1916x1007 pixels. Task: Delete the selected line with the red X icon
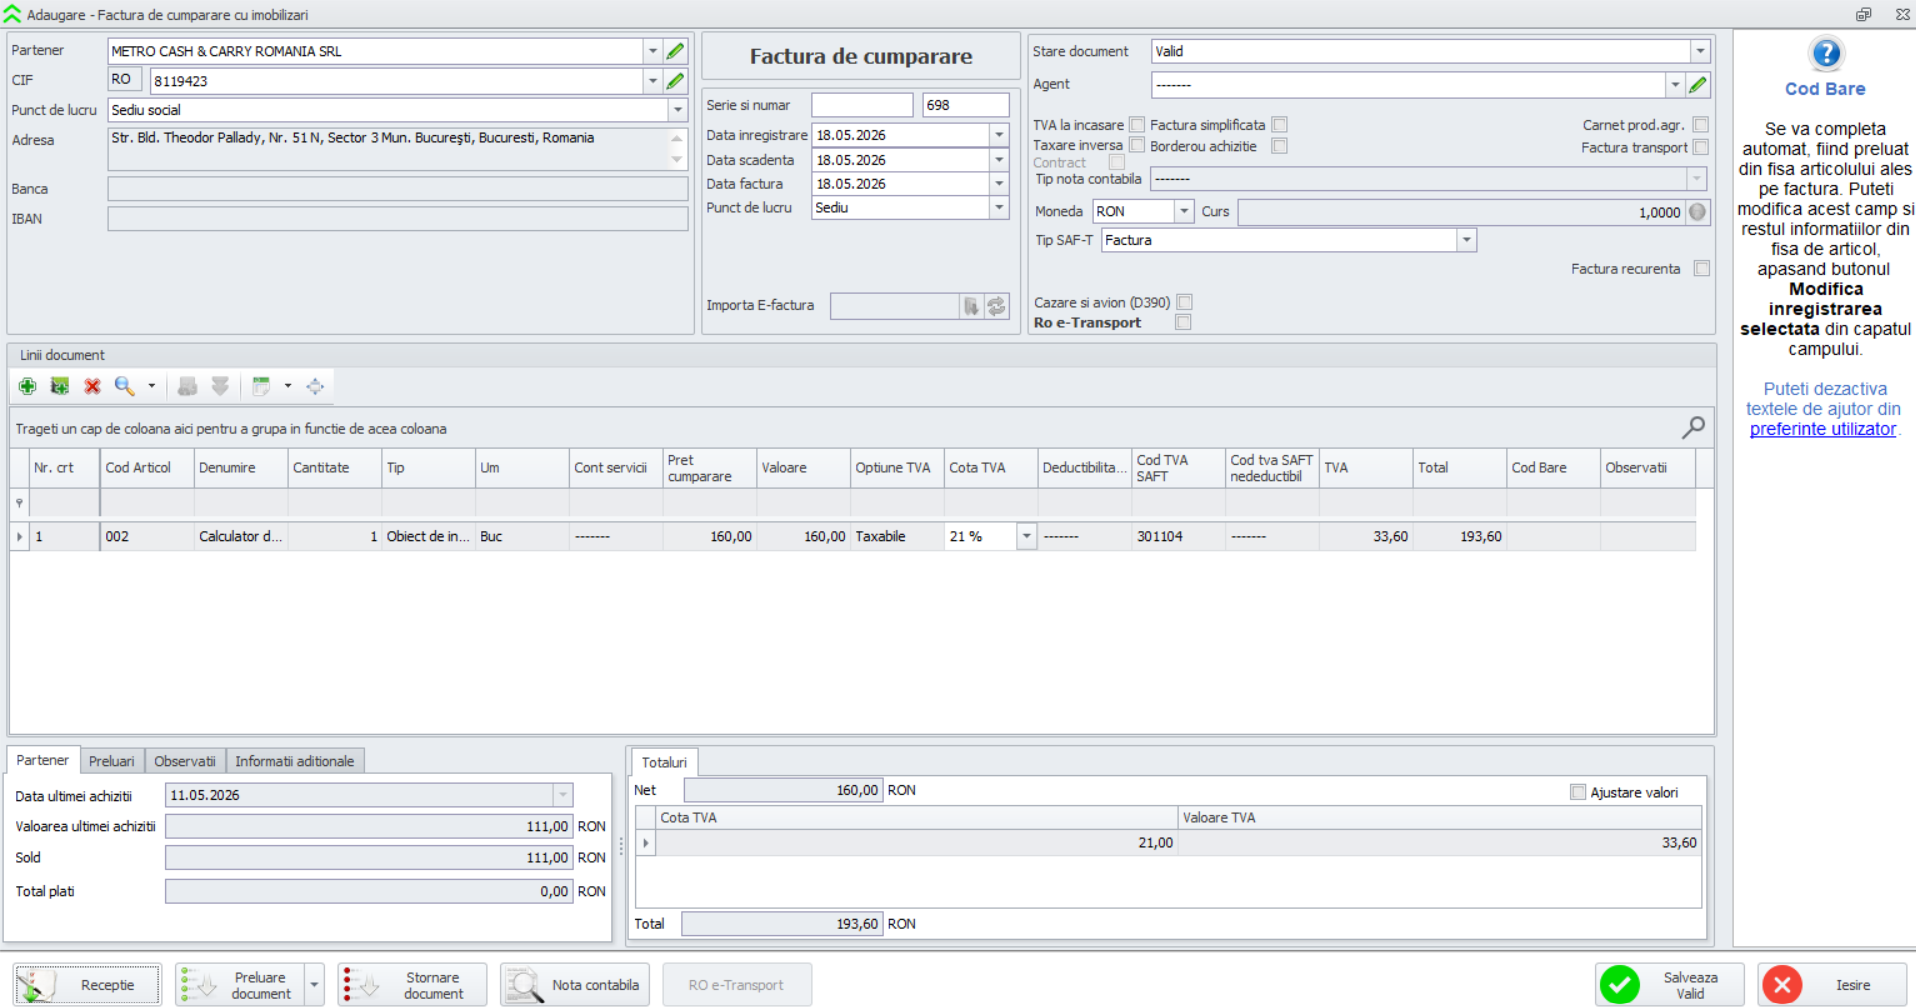click(x=92, y=386)
